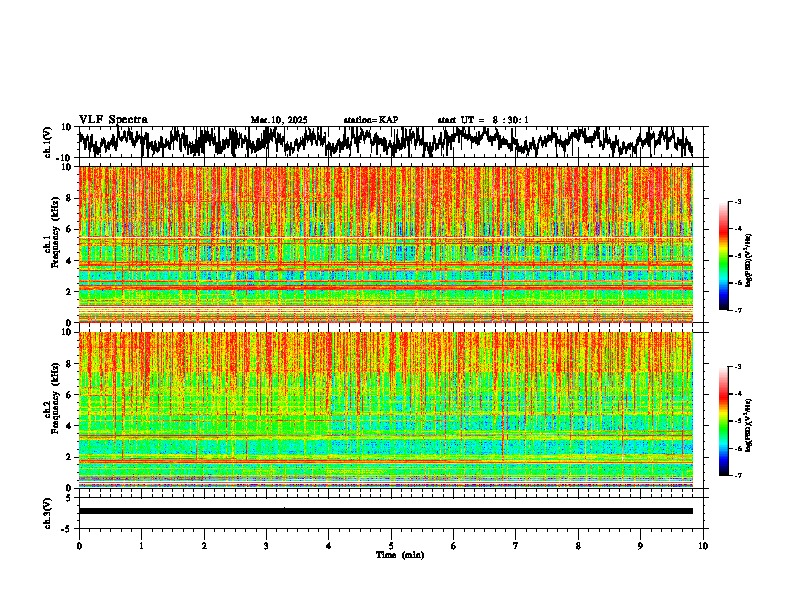The image size is (792, 612).
Task: Click the '-3' label on ch.1 color scale
Action: pos(737,201)
